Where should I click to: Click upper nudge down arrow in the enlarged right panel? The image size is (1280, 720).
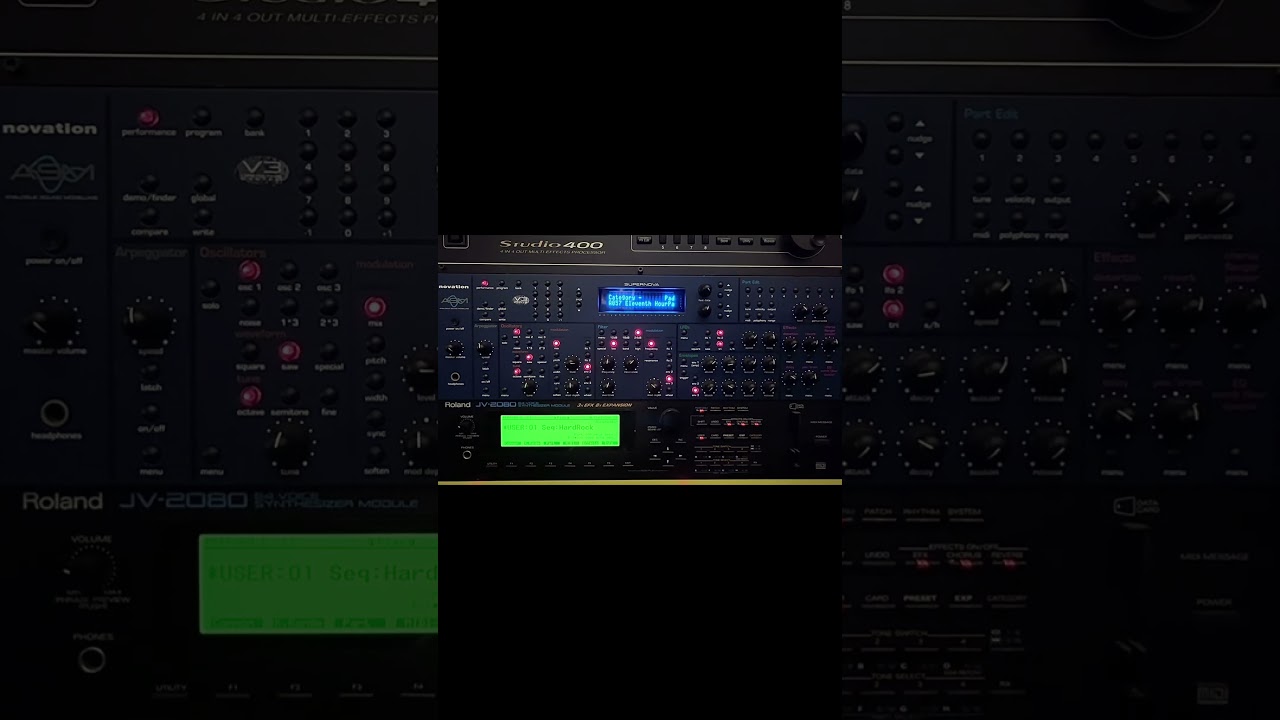point(920,156)
